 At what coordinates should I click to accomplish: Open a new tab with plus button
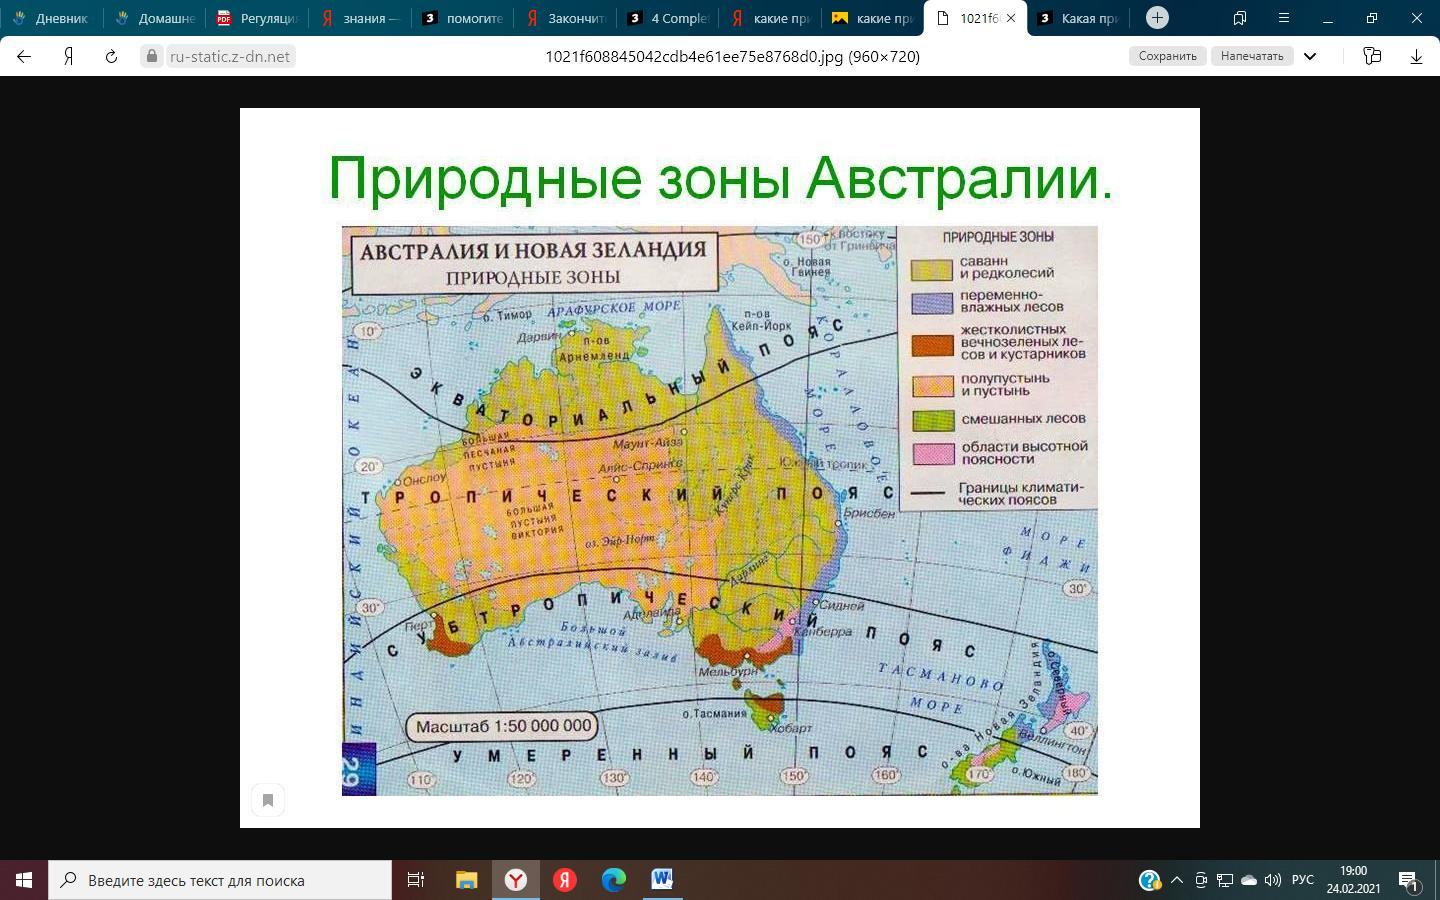pos(1157,18)
